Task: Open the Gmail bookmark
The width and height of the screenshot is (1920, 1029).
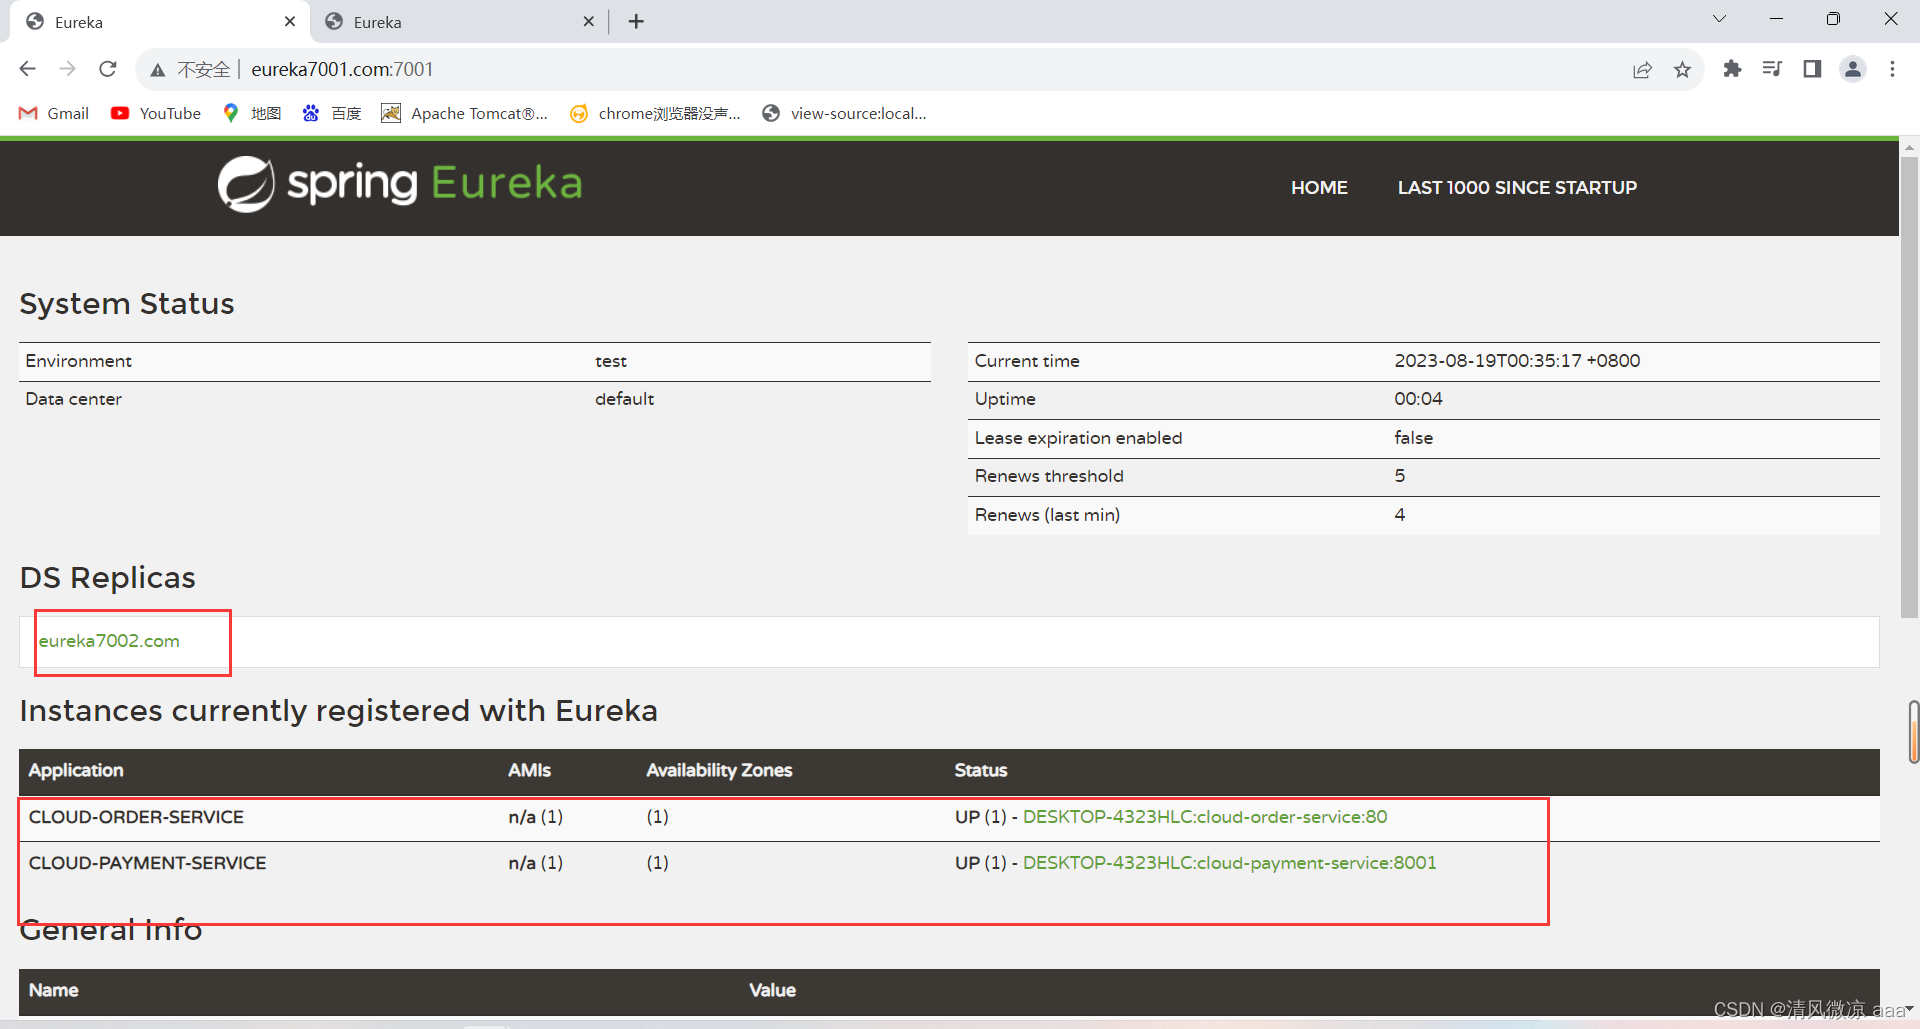Action: (x=54, y=113)
